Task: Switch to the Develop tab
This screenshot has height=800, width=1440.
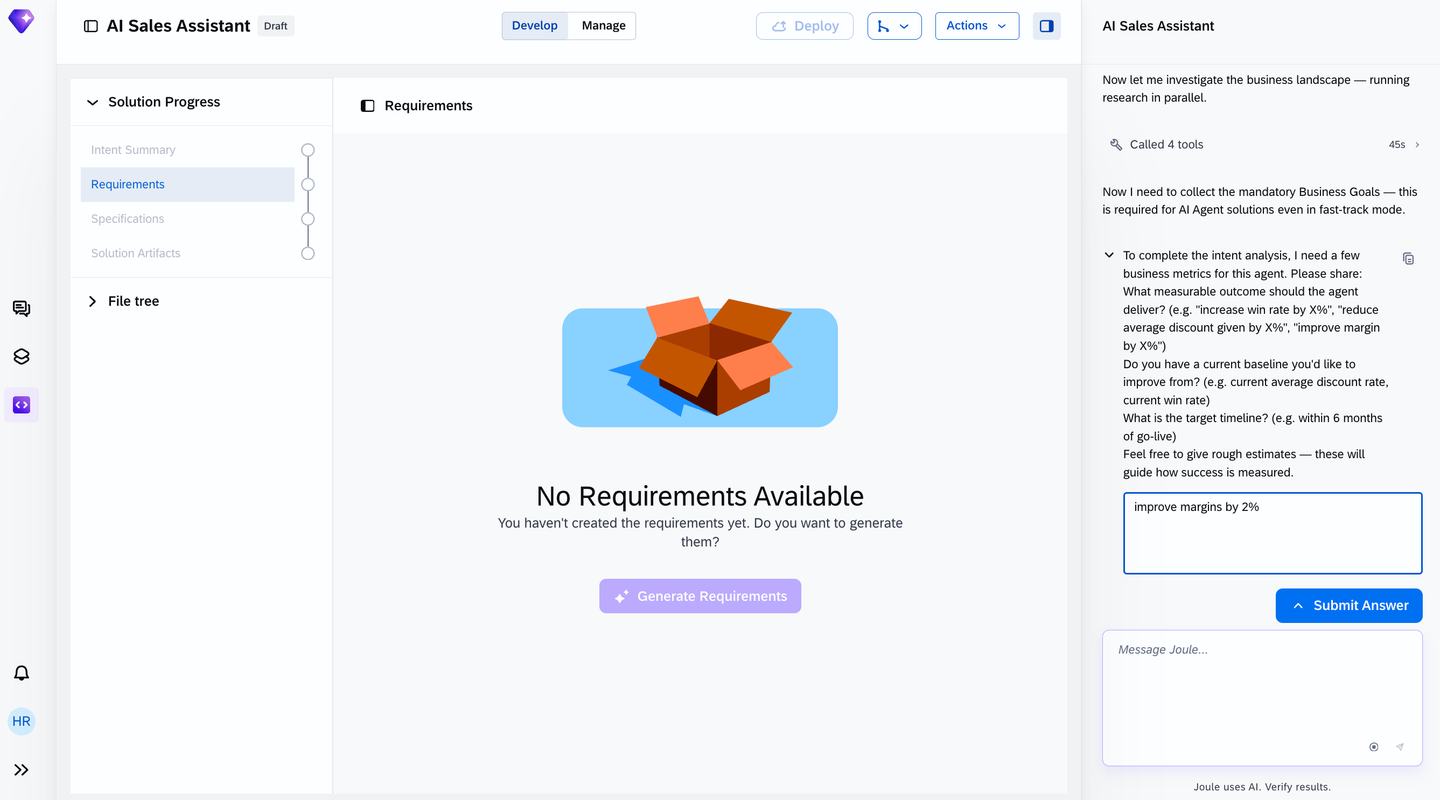Action: tap(535, 26)
